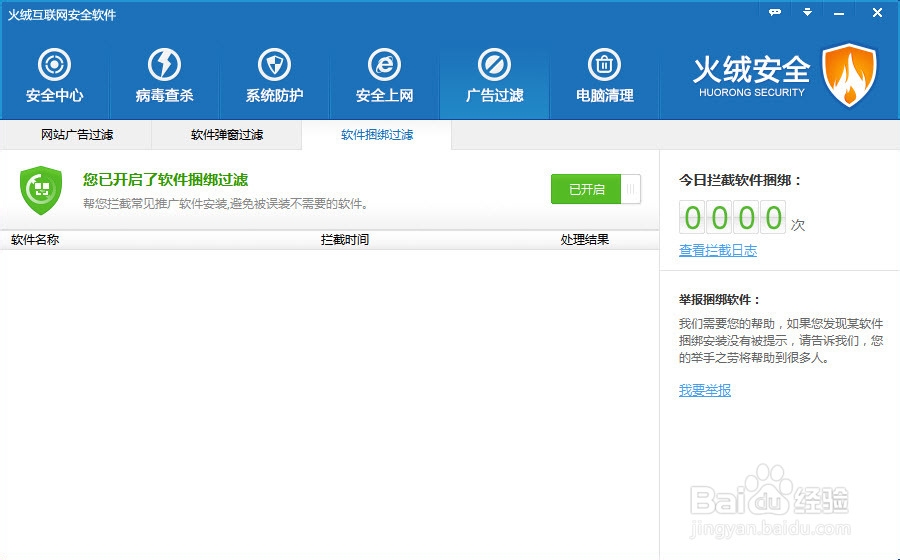The width and height of the screenshot is (900, 560).
Task: Click the green bundle filter shield icon
Action: (x=41, y=190)
